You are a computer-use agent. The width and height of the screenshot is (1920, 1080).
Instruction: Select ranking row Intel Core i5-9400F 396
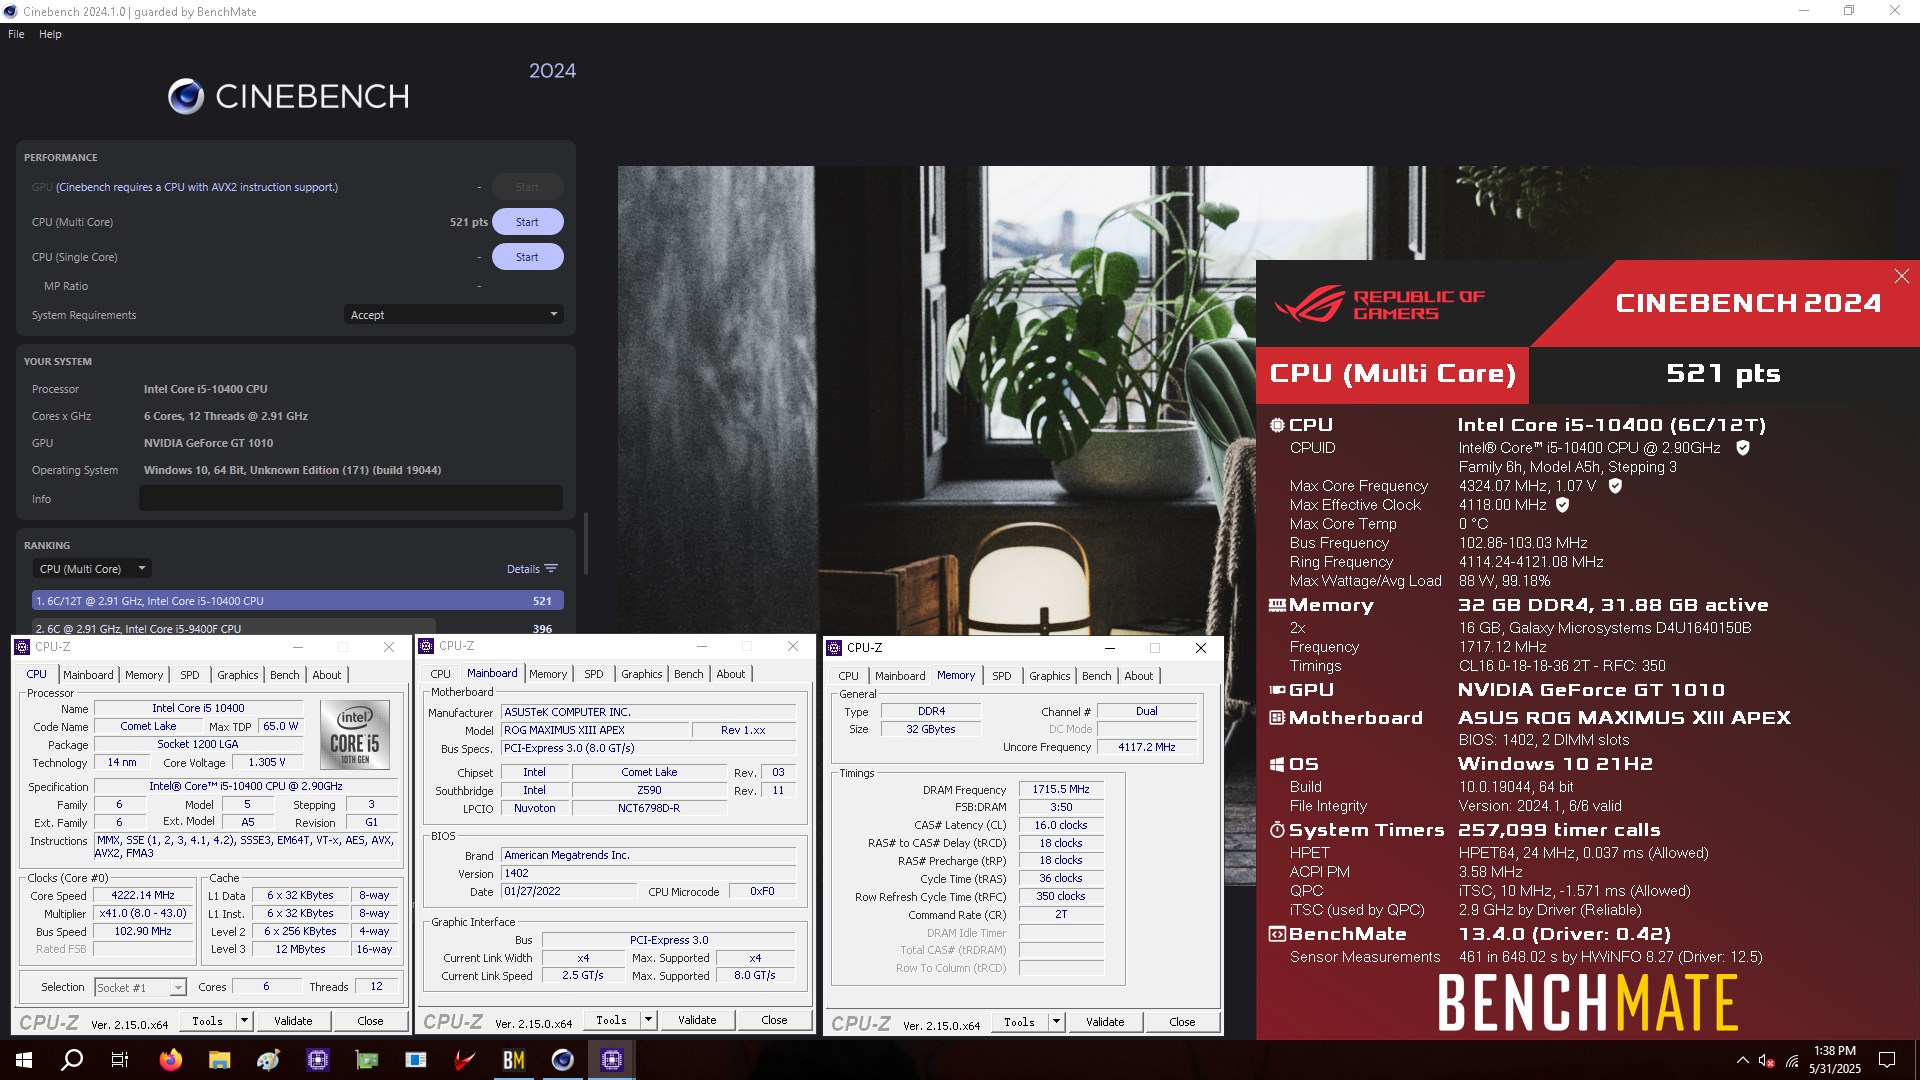click(298, 628)
